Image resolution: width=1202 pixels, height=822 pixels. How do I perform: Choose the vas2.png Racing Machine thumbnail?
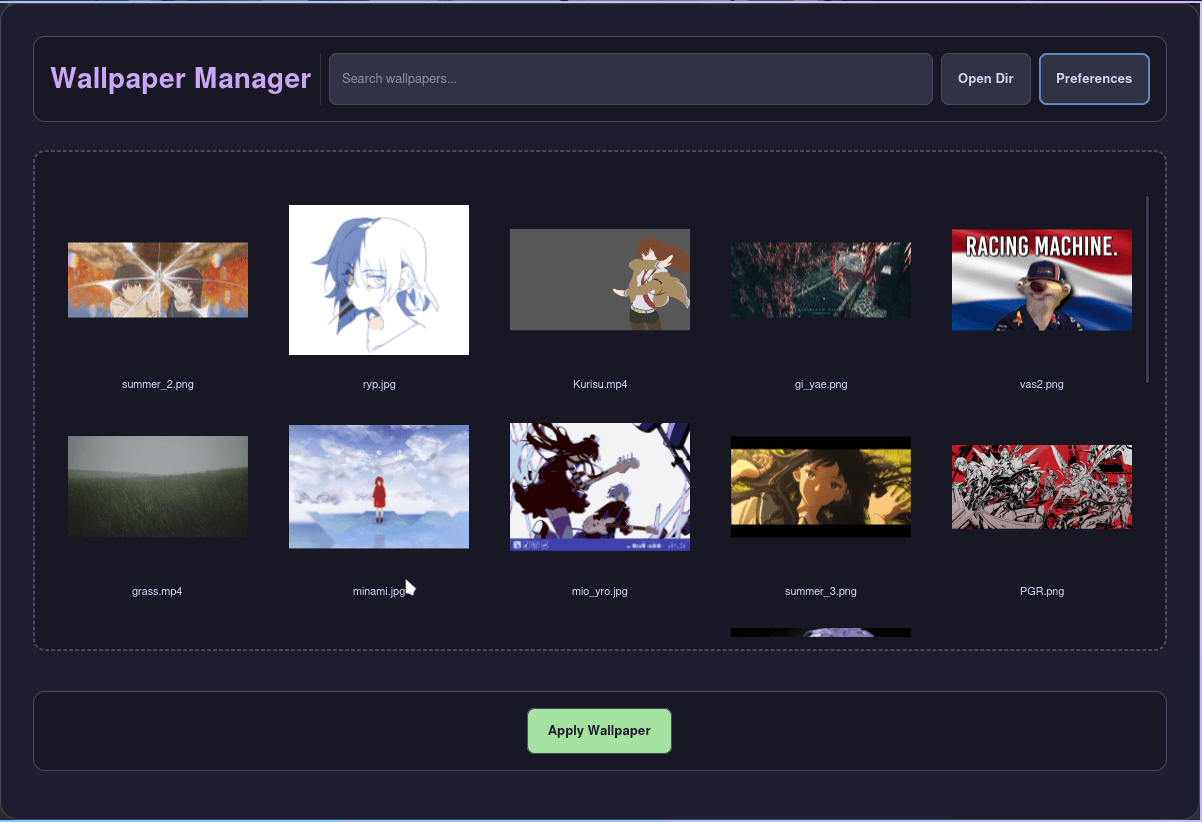pyautogui.click(x=1042, y=280)
